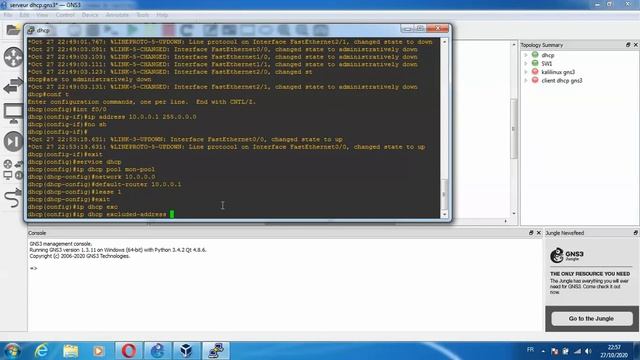Float the Console dock panel

coord(531,233)
